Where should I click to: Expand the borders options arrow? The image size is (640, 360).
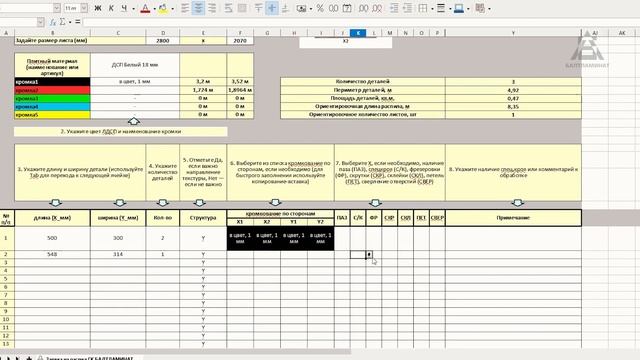(432, 9)
